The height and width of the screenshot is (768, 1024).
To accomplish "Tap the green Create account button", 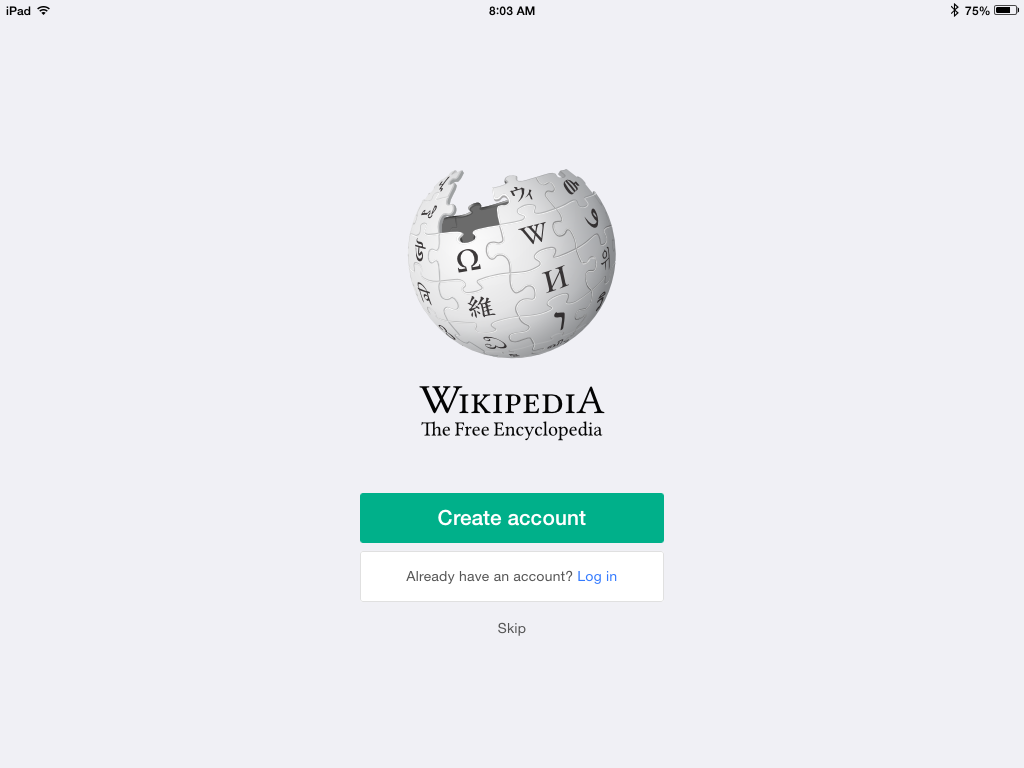I will 511,518.
